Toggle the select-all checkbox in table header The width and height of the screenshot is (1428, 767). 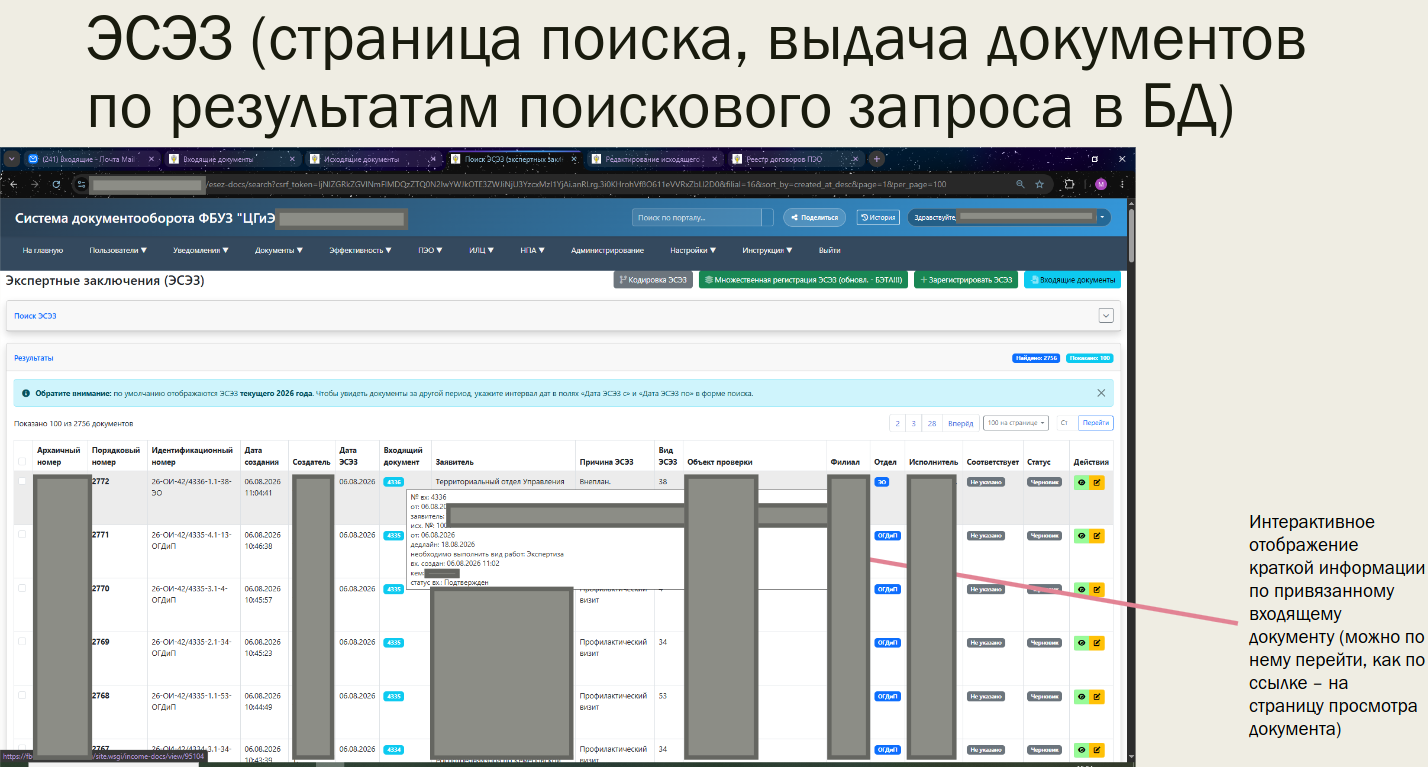click(22, 461)
